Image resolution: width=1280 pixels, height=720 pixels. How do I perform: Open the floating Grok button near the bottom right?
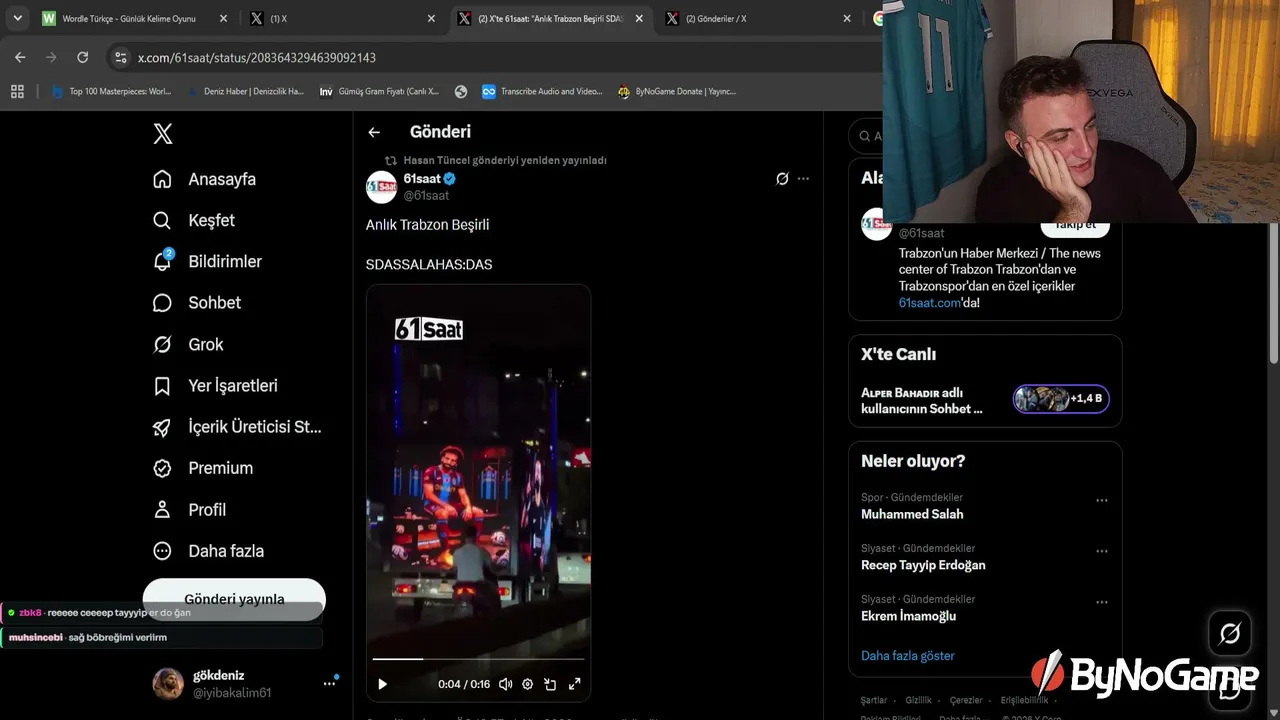[x=1230, y=633]
